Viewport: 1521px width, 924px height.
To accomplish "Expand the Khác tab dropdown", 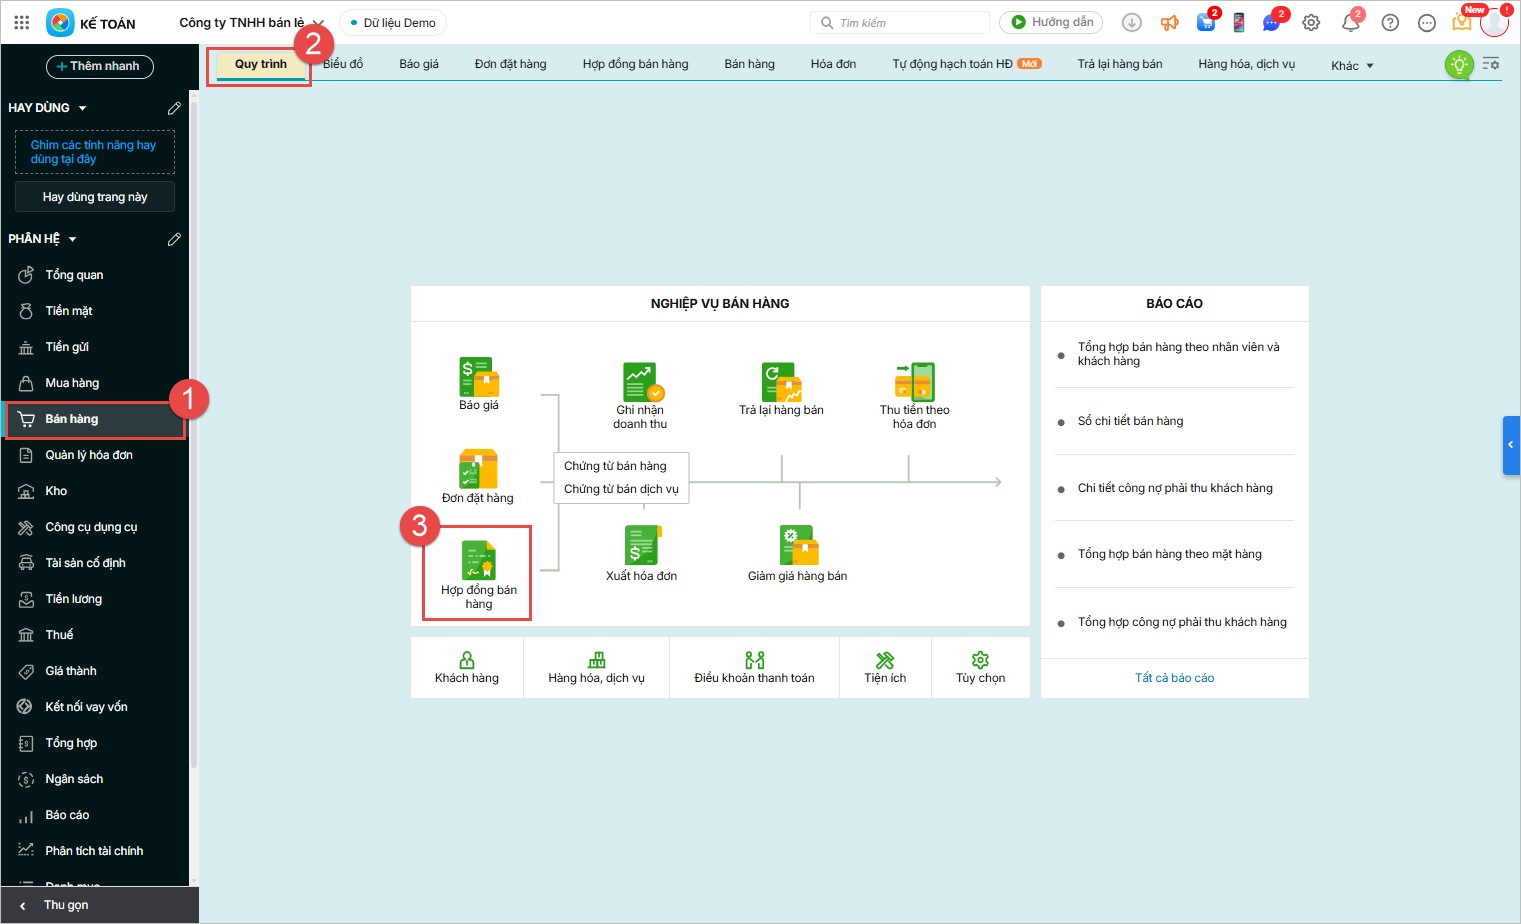I will click(1352, 66).
